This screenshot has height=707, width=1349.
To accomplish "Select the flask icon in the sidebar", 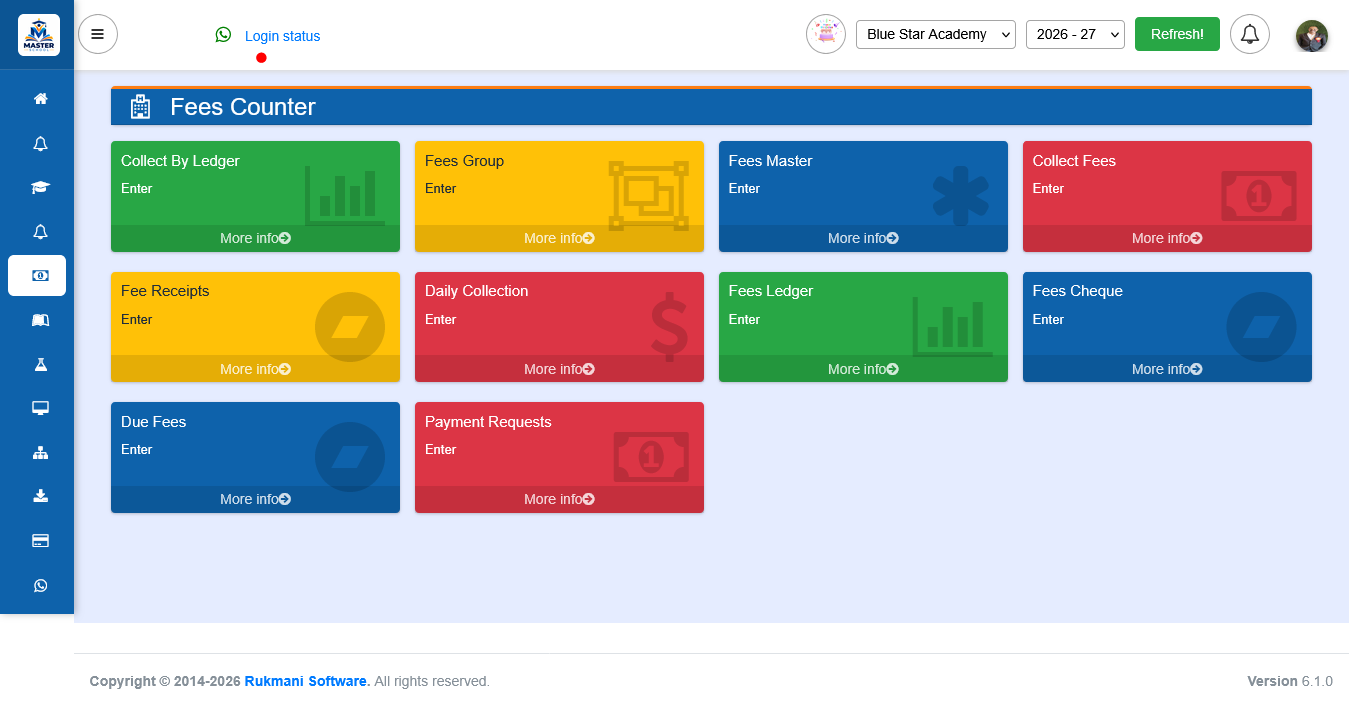I will coord(40,364).
